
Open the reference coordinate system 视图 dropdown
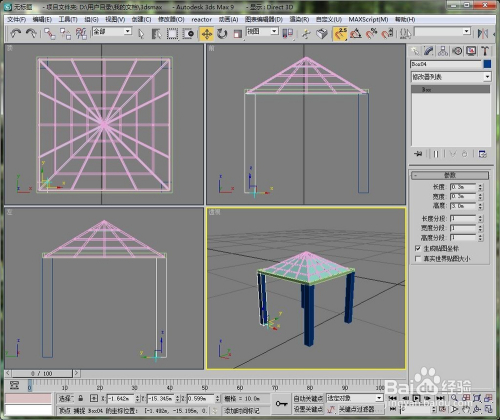[262, 31]
